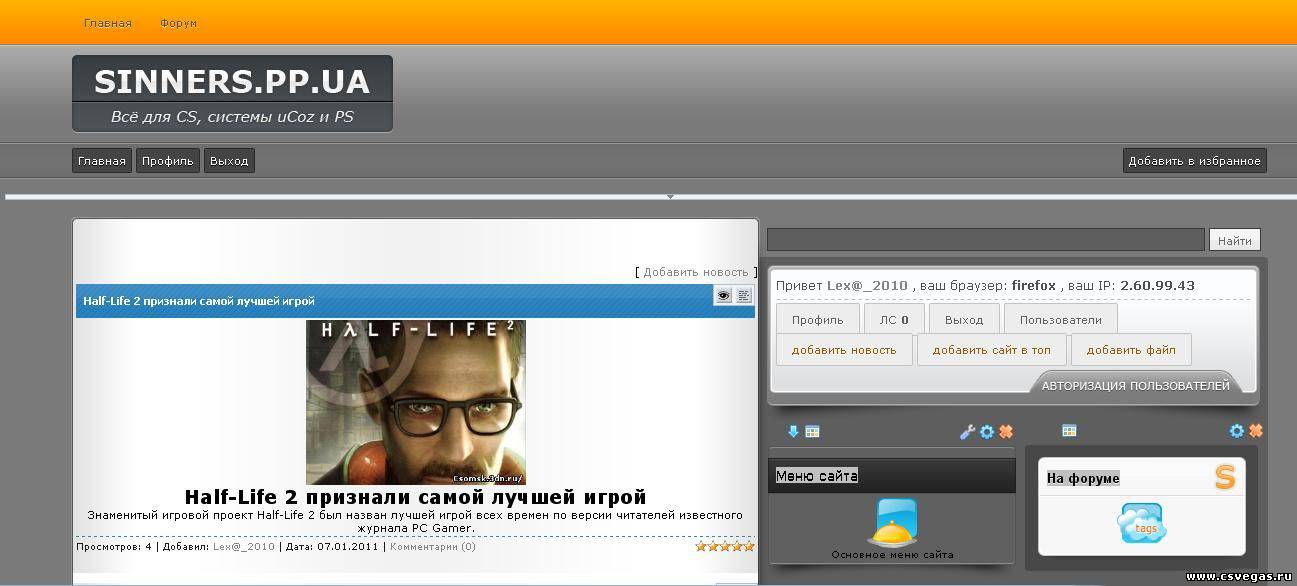Click the table icon above Меню сайта block
Viewport: 1297px width, 586px height.
pos(812,431)
